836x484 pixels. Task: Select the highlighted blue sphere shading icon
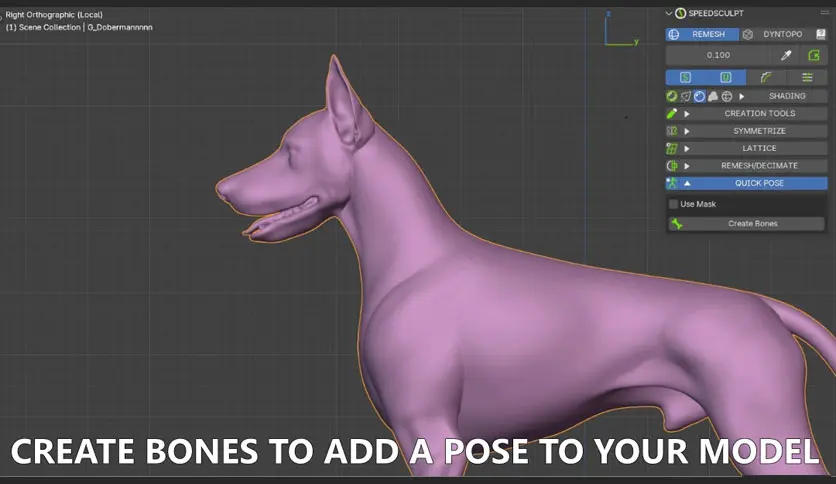700,96
